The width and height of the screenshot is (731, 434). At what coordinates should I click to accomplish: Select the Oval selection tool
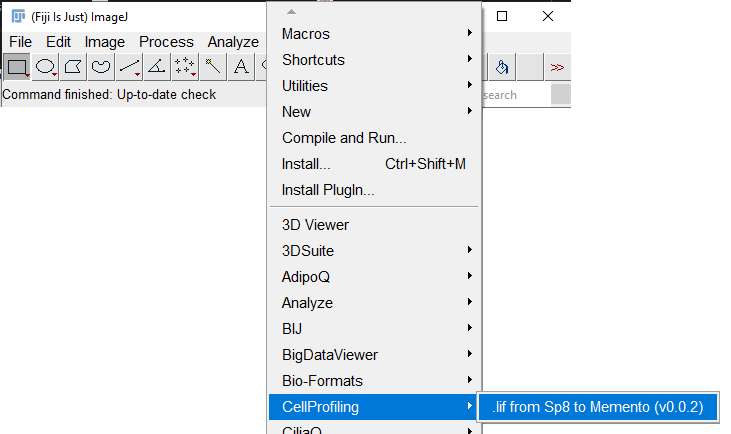point(45,67)
